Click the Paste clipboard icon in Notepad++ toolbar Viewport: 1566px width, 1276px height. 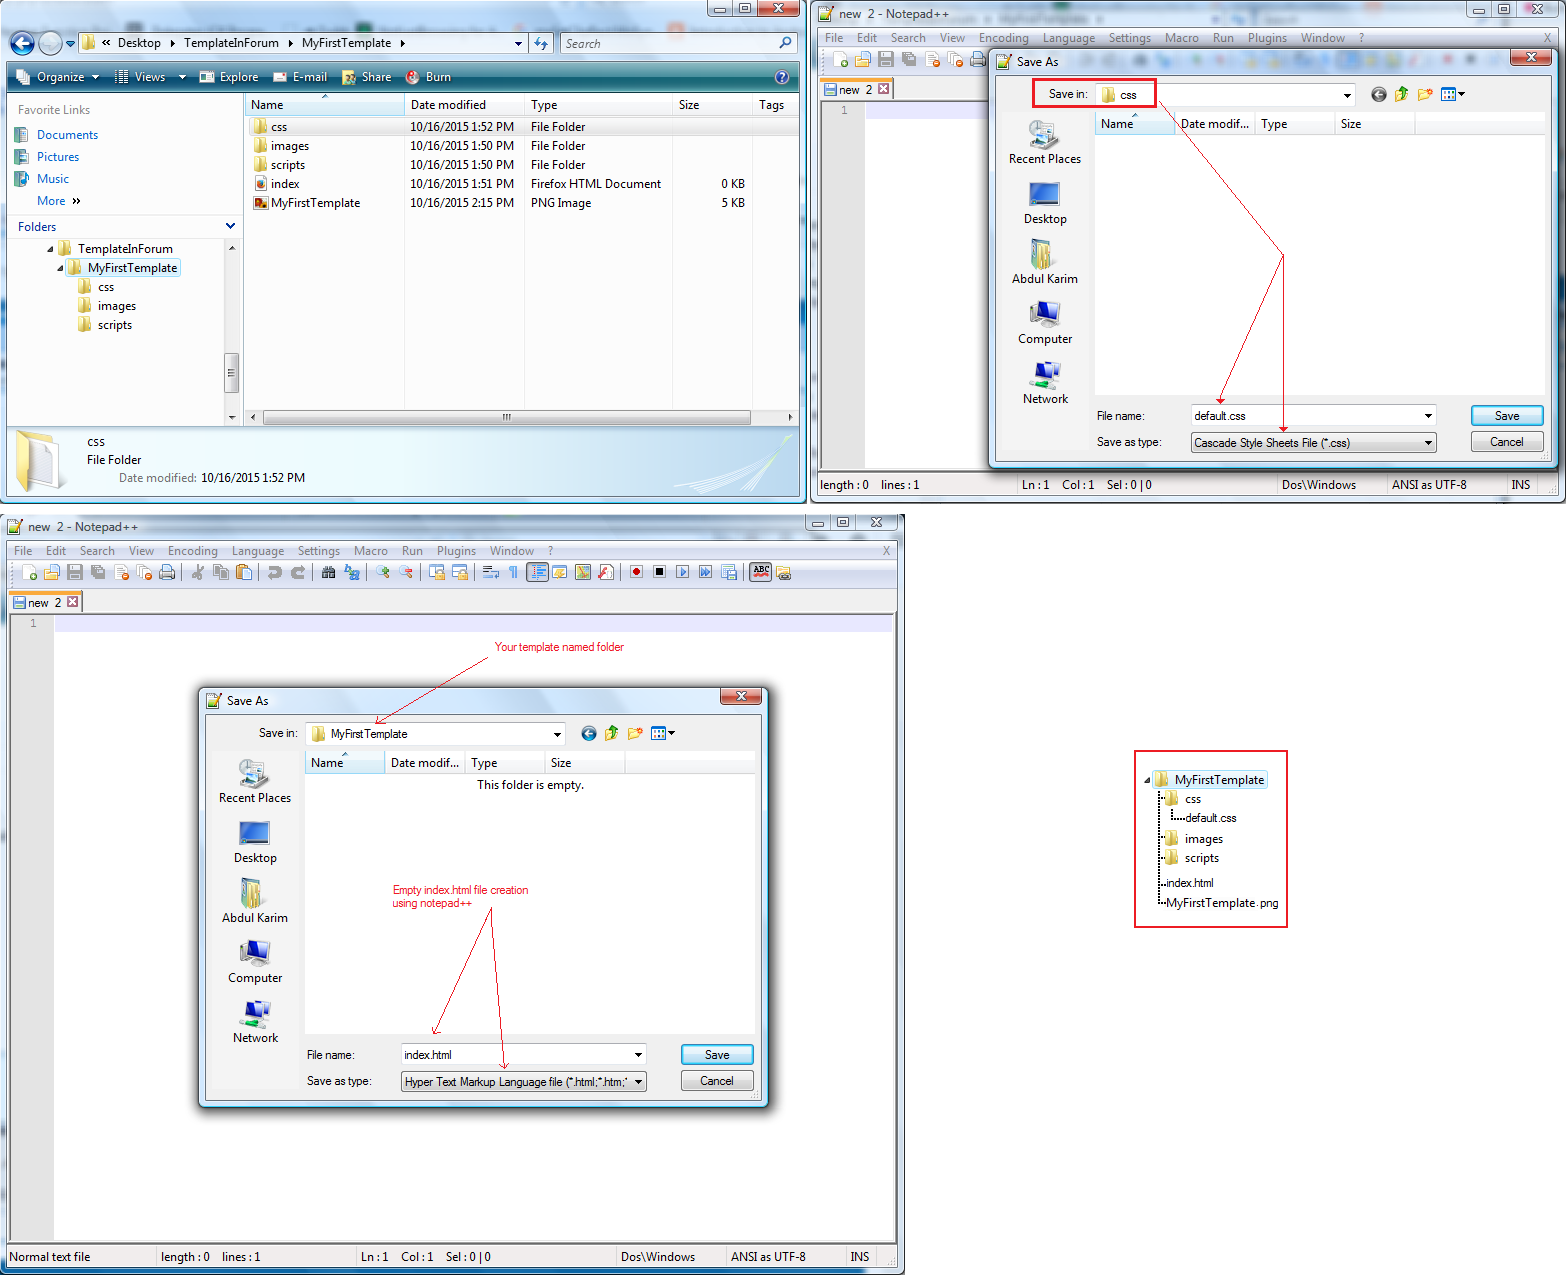pos(244,572)
